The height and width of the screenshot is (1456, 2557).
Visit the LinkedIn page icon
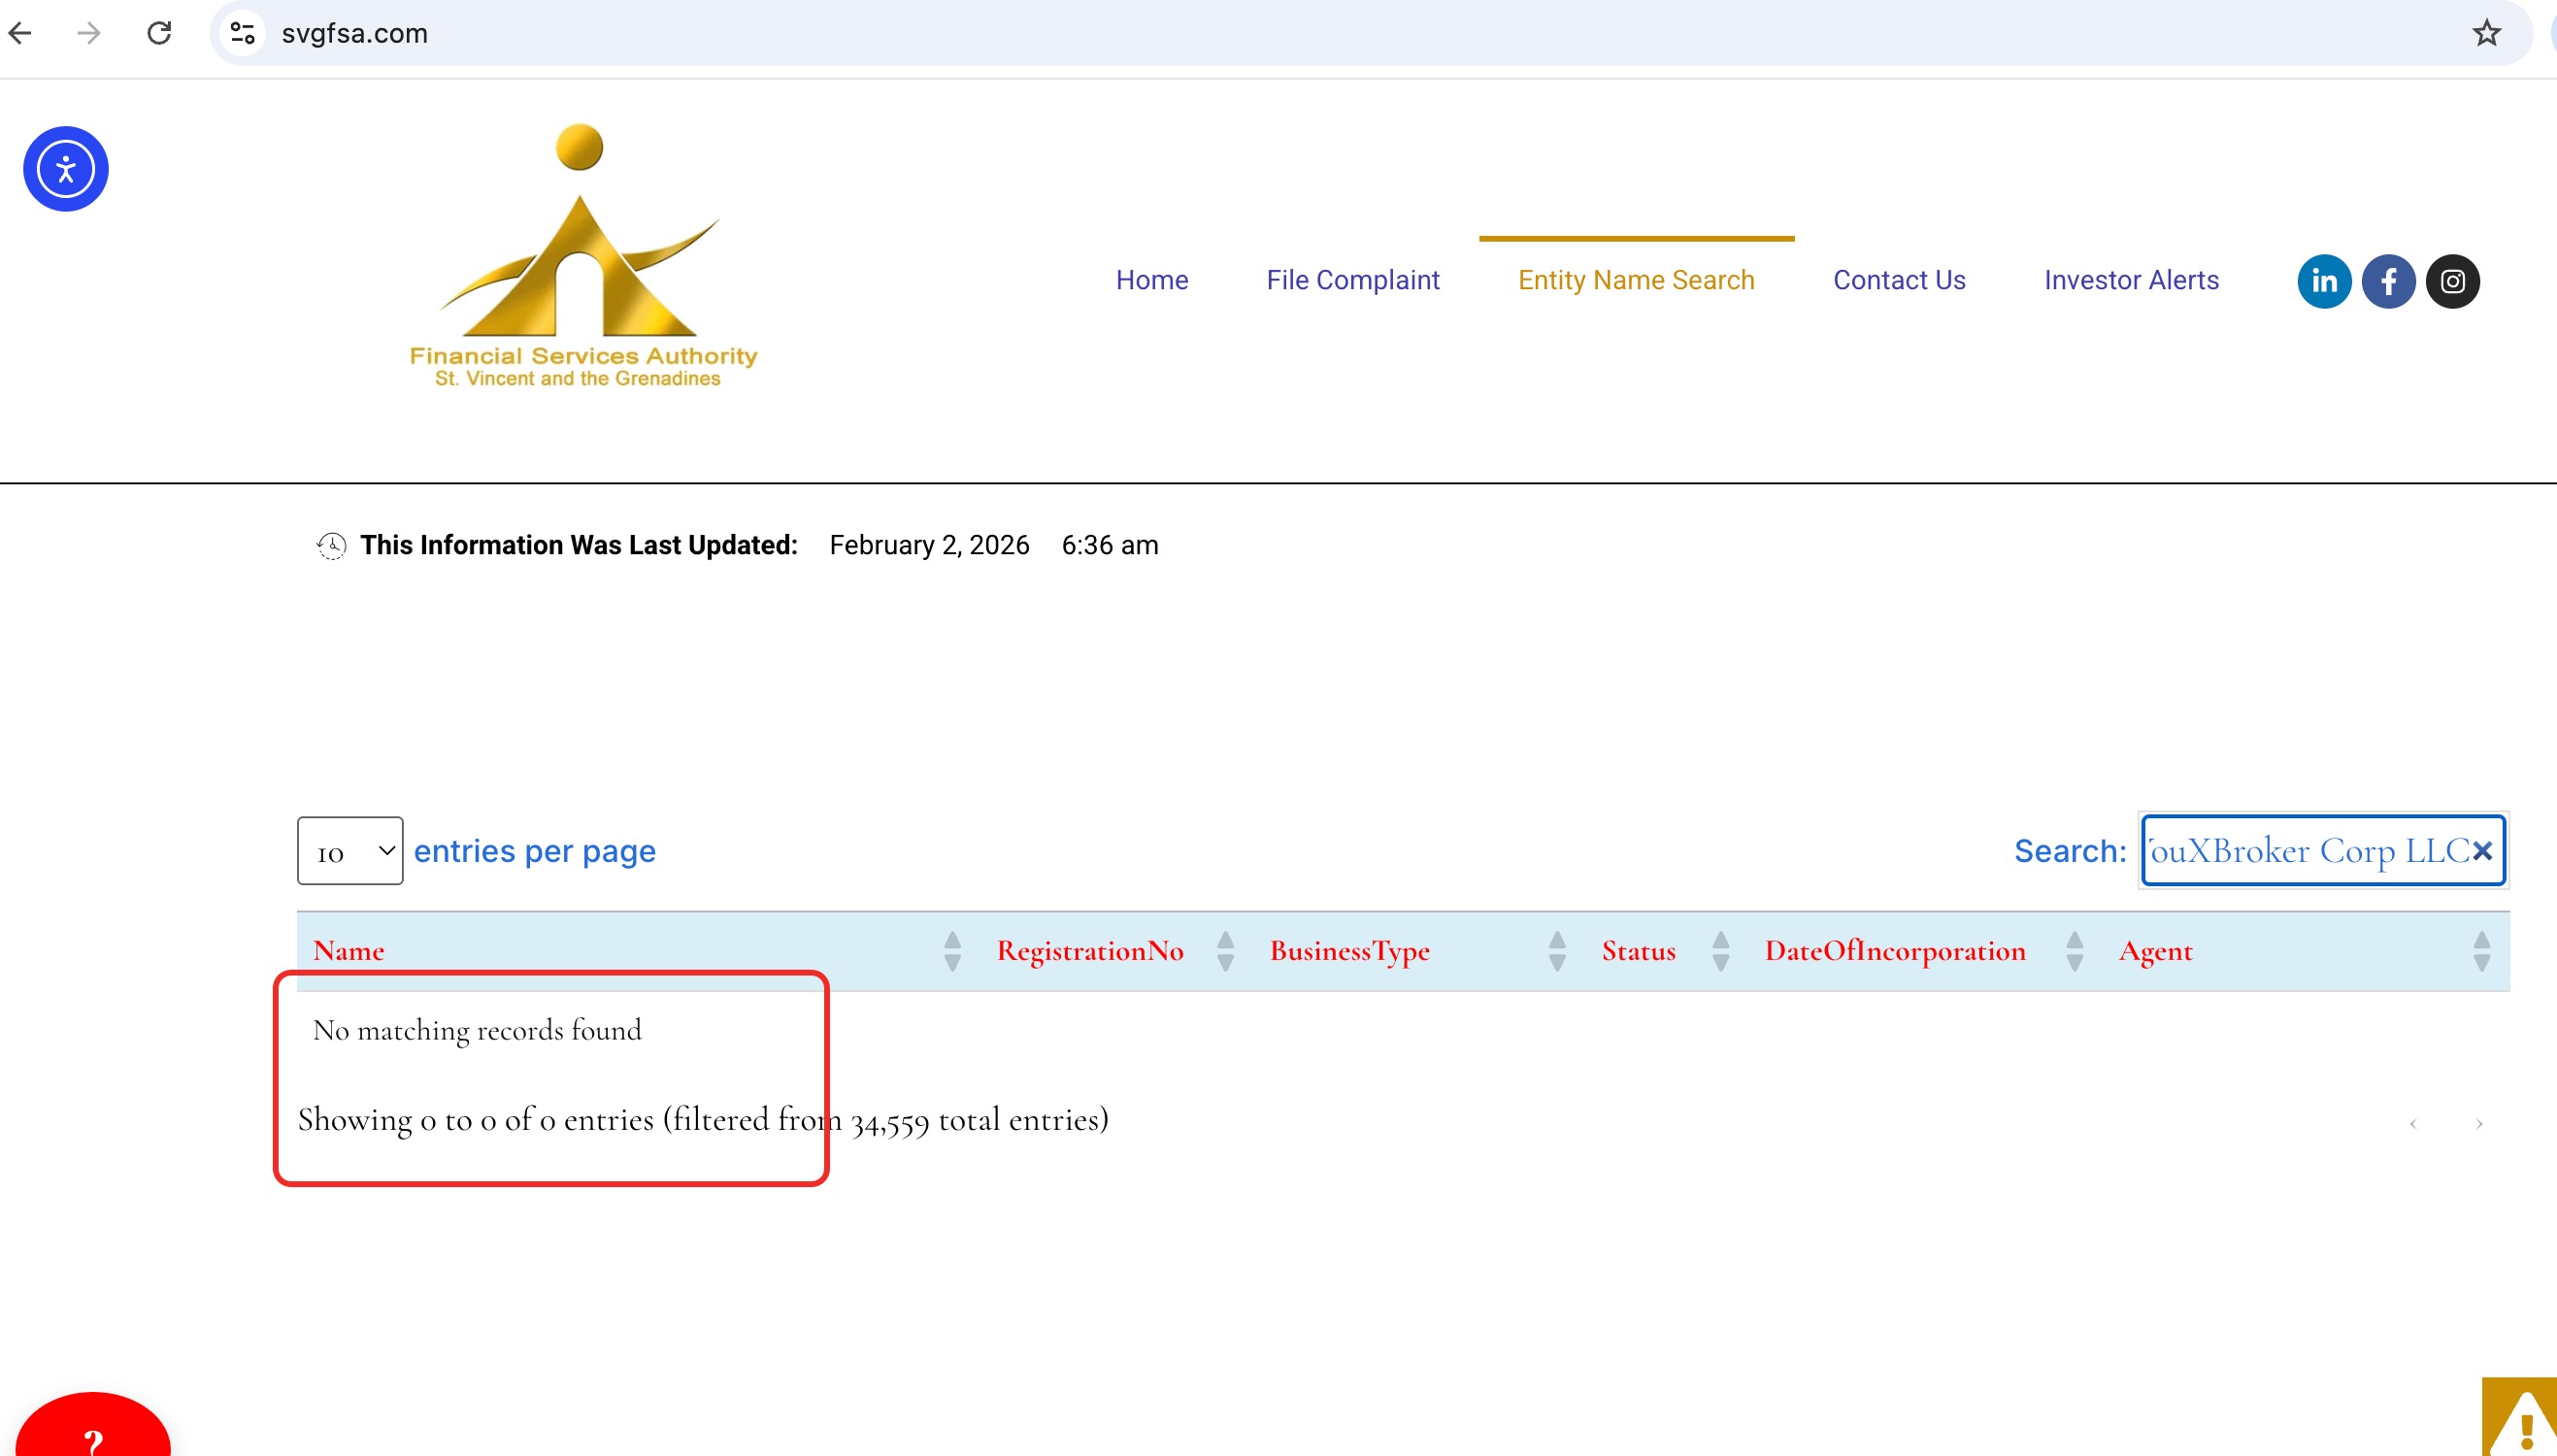[2323, 281]
